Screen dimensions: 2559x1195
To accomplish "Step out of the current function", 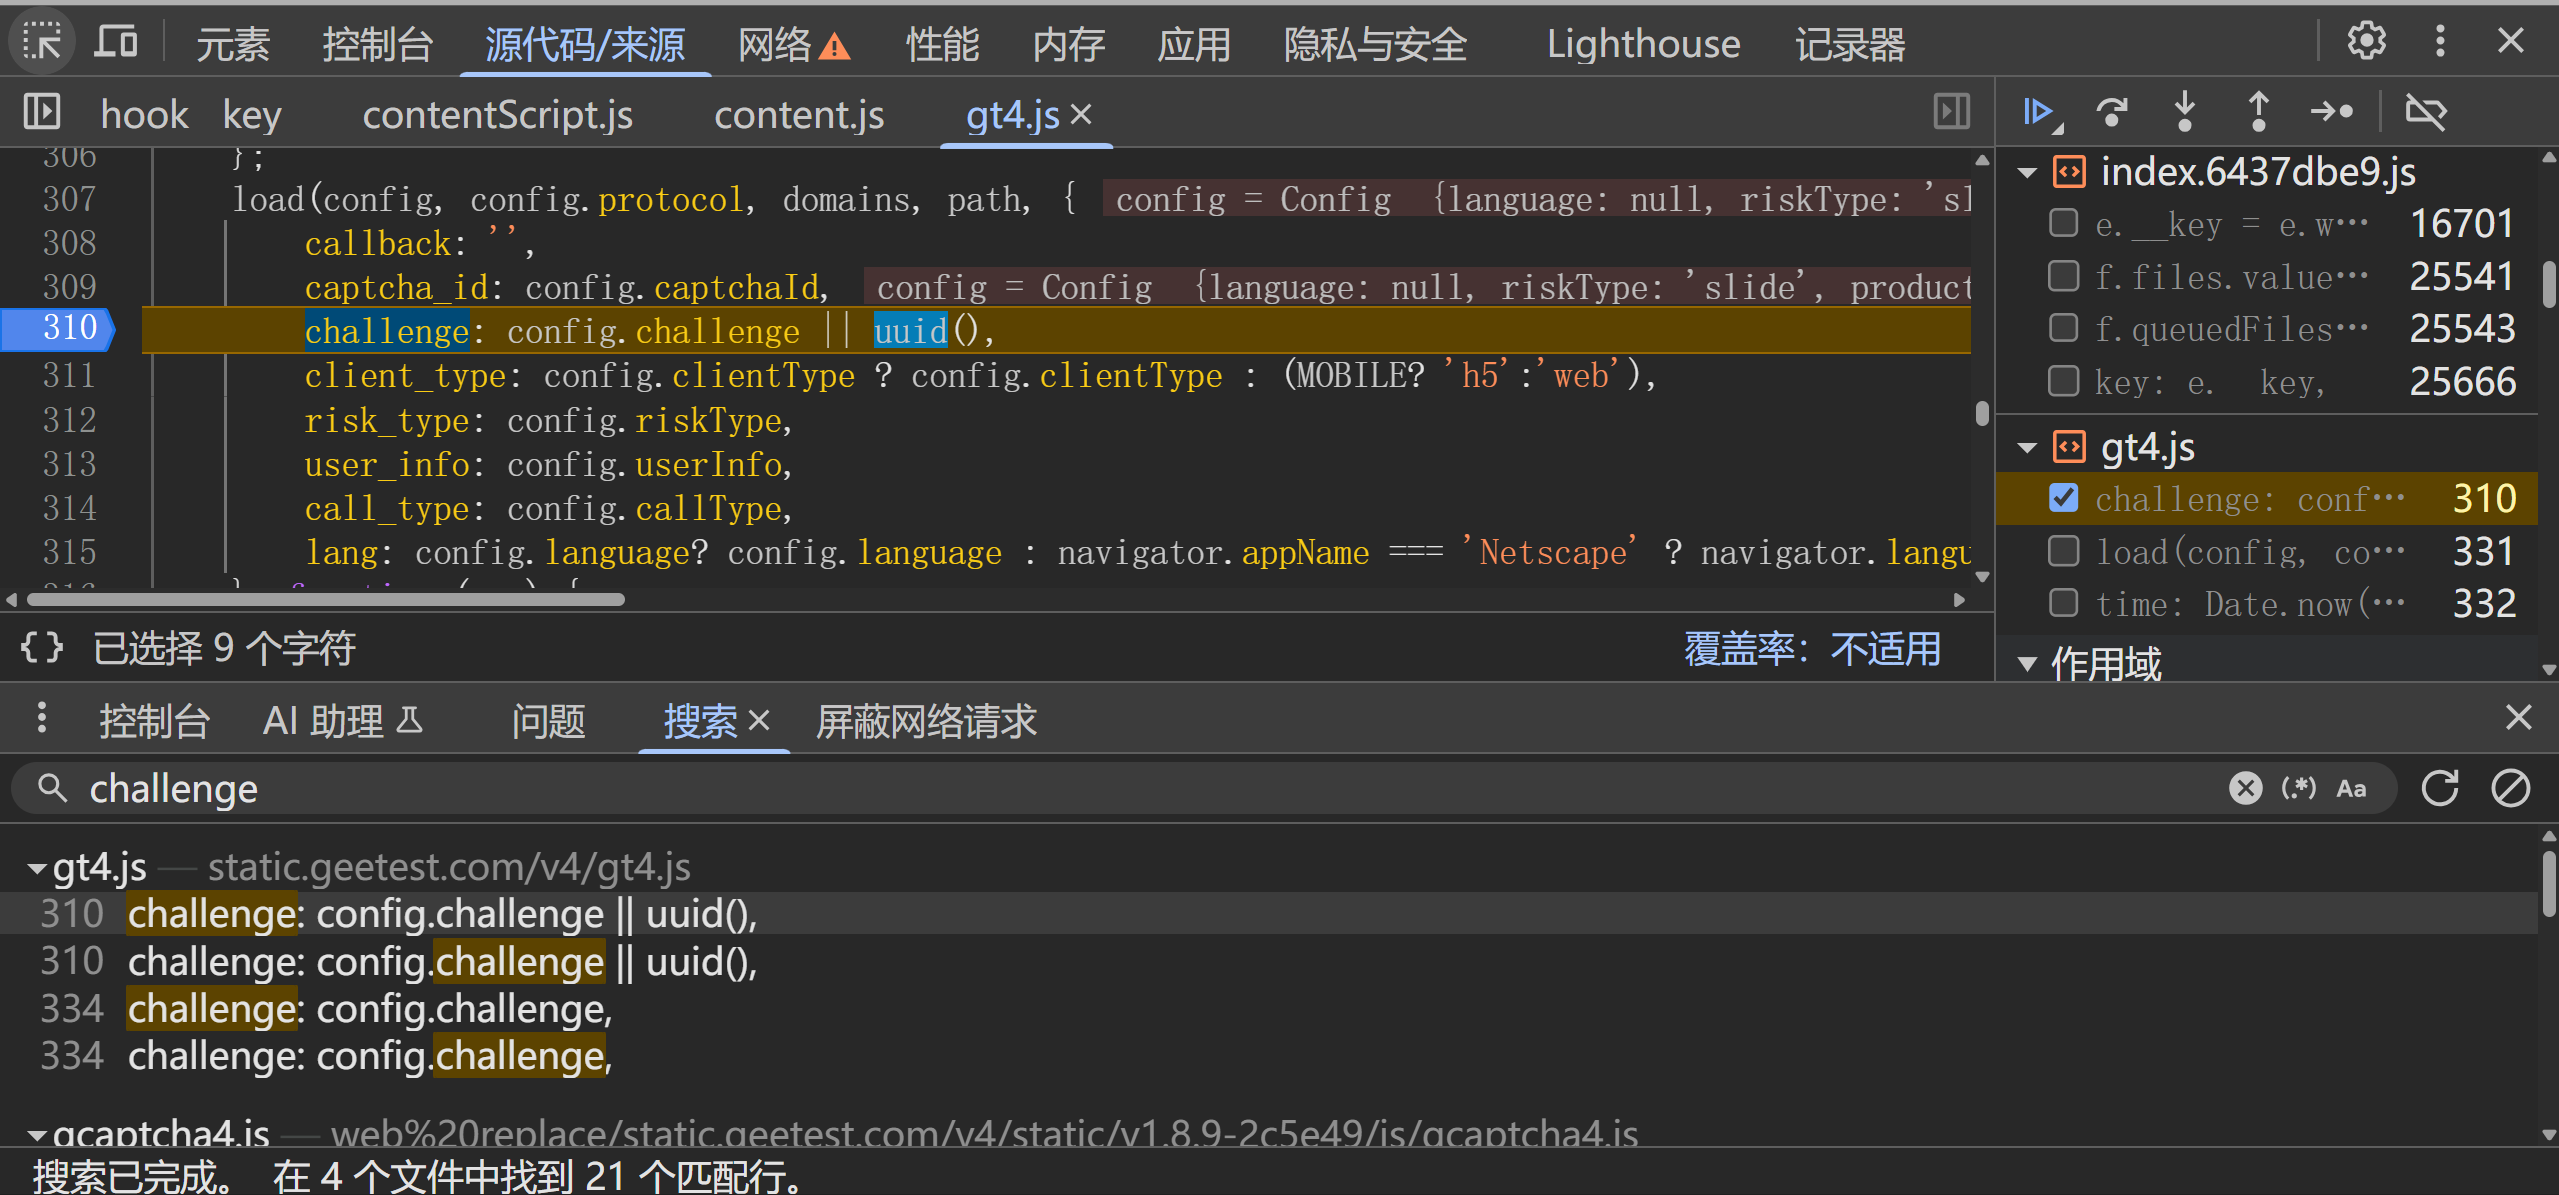I will (2258, 112).
